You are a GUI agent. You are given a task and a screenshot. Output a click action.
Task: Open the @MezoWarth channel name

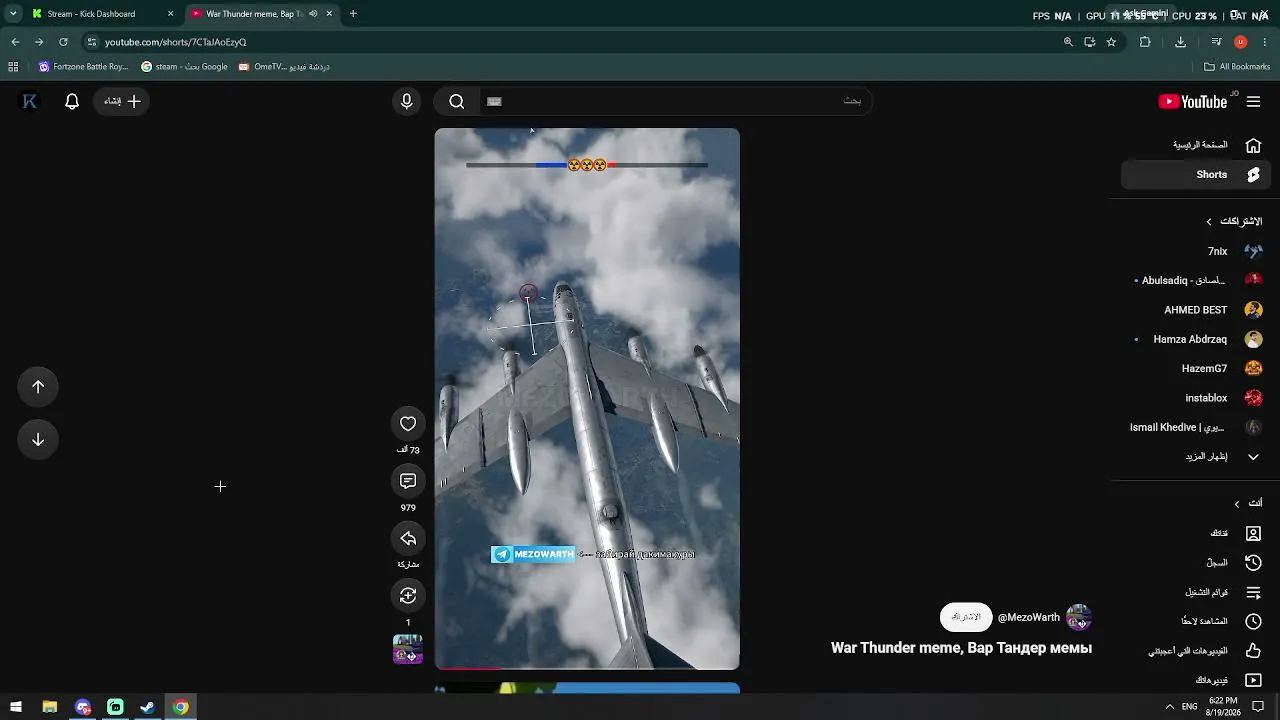coord(1029,618)
